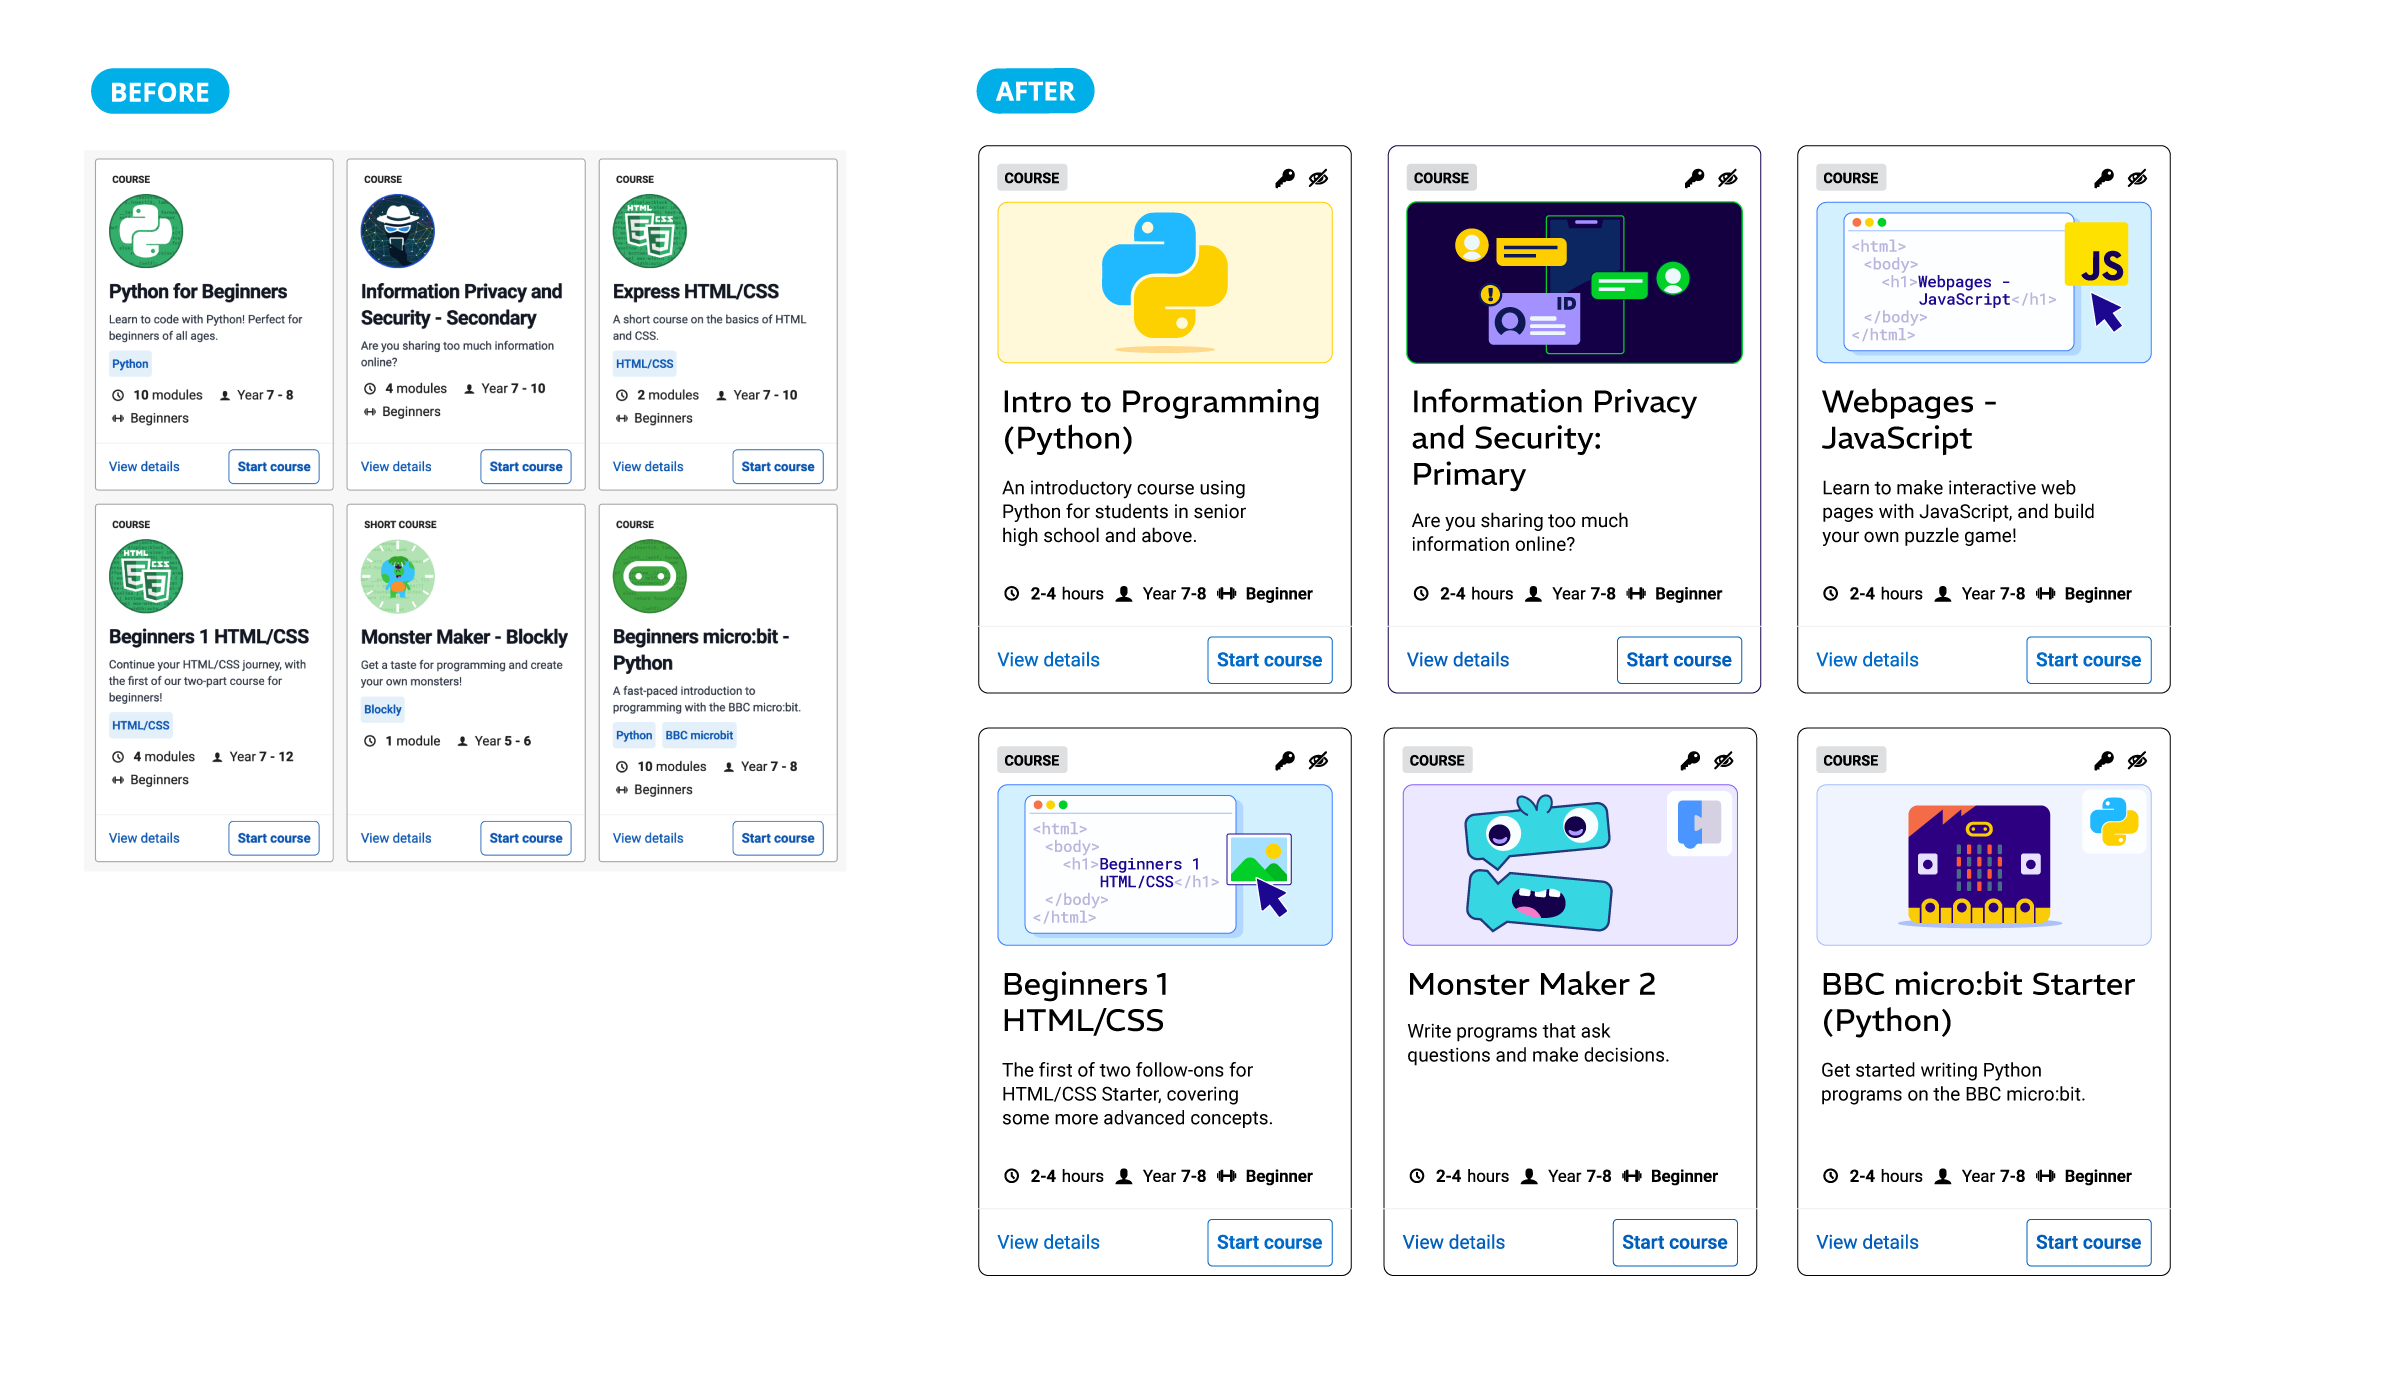The image size is (2383, 1388).
Task: Click key icon on Webpages - JavaScript card
Action: (2103, 178)
